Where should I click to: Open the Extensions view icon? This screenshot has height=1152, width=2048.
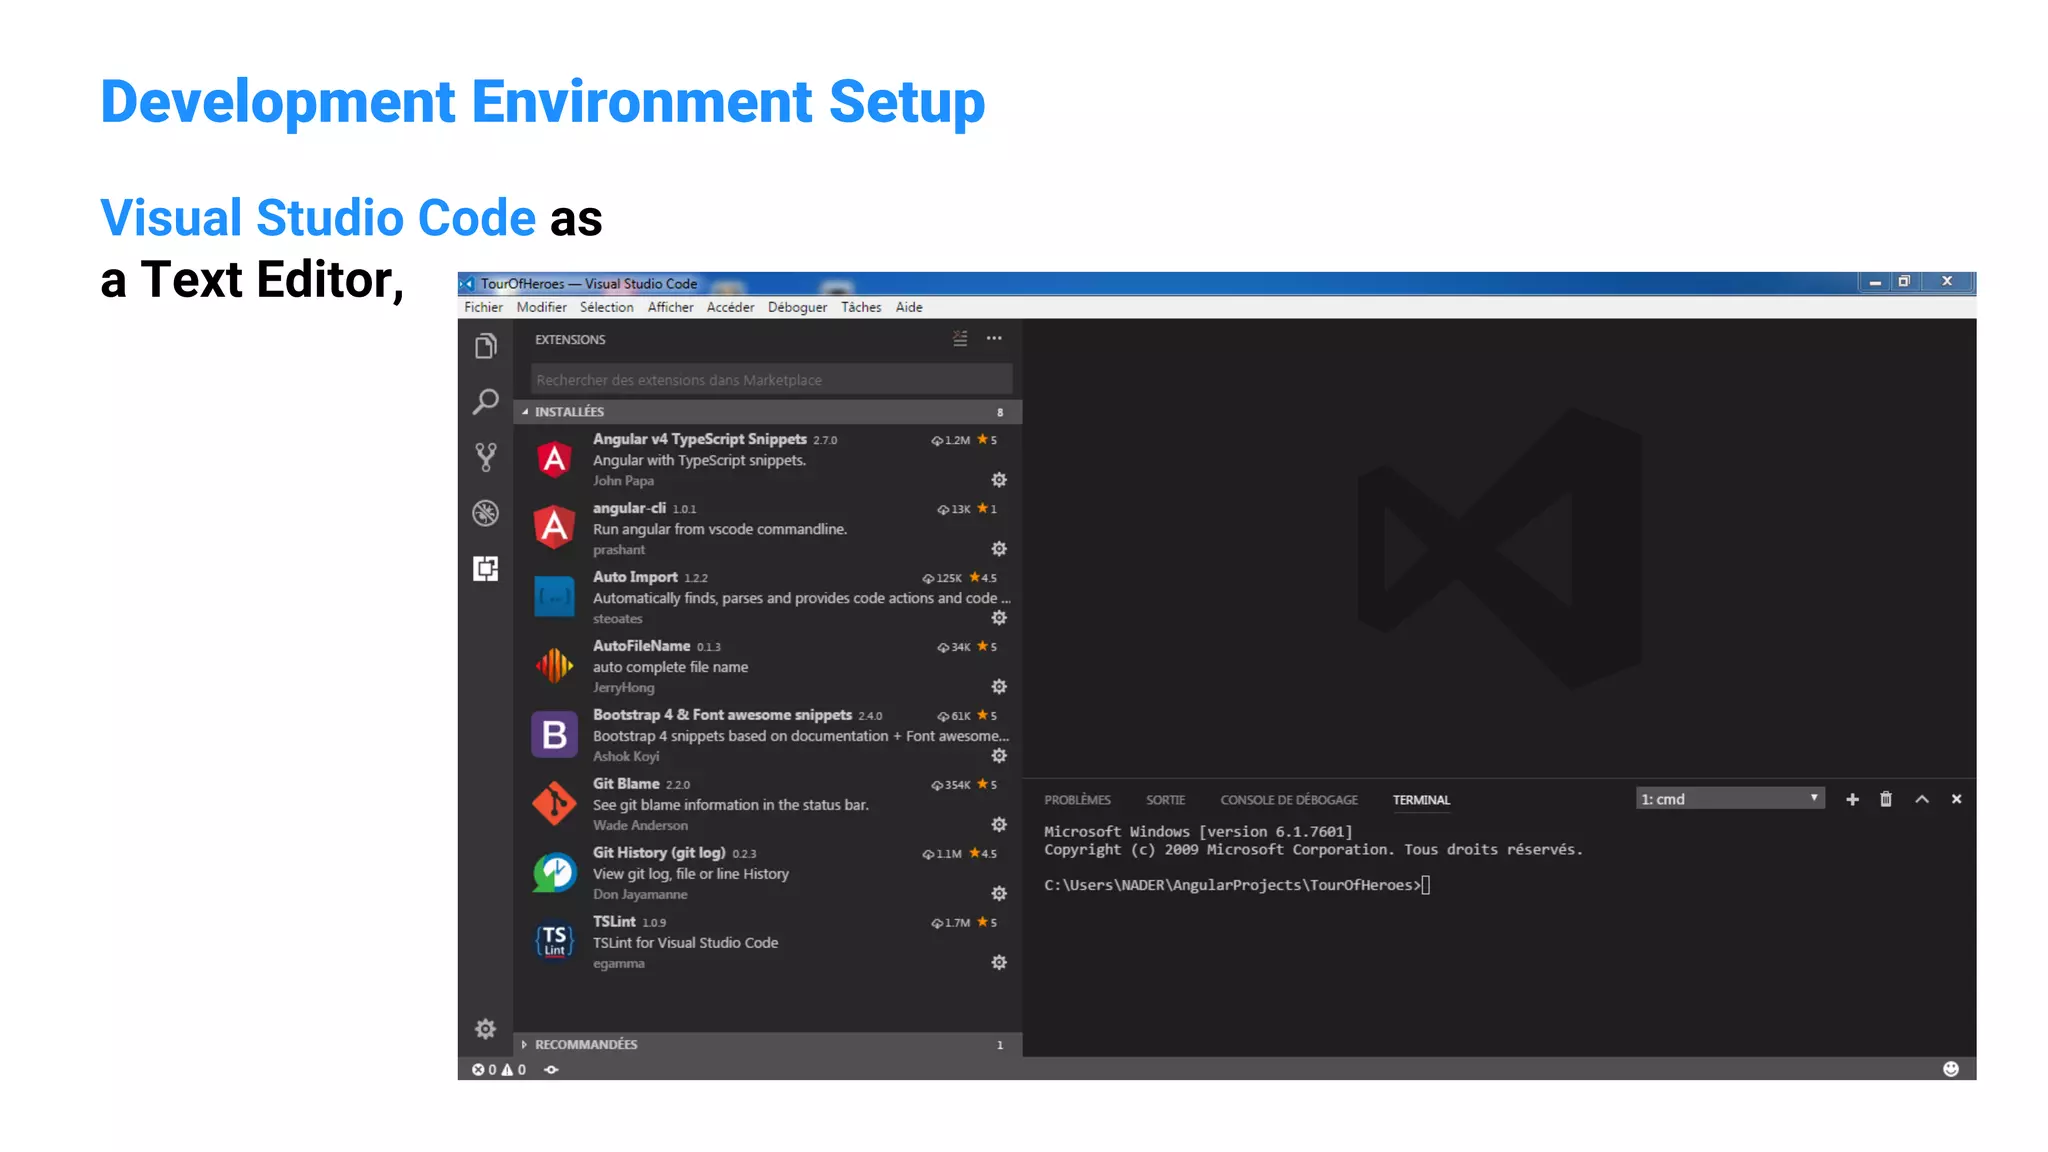coord(486,569)
